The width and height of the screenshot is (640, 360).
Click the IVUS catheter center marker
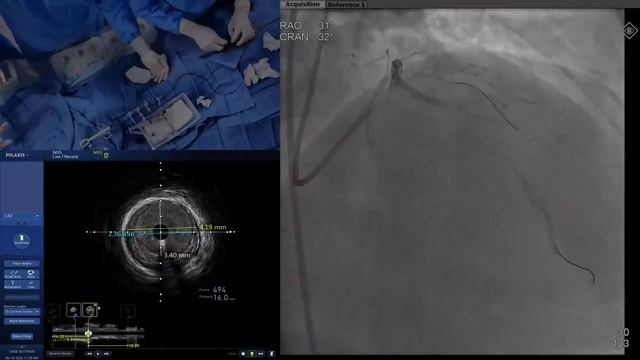(x=160, y=232)
